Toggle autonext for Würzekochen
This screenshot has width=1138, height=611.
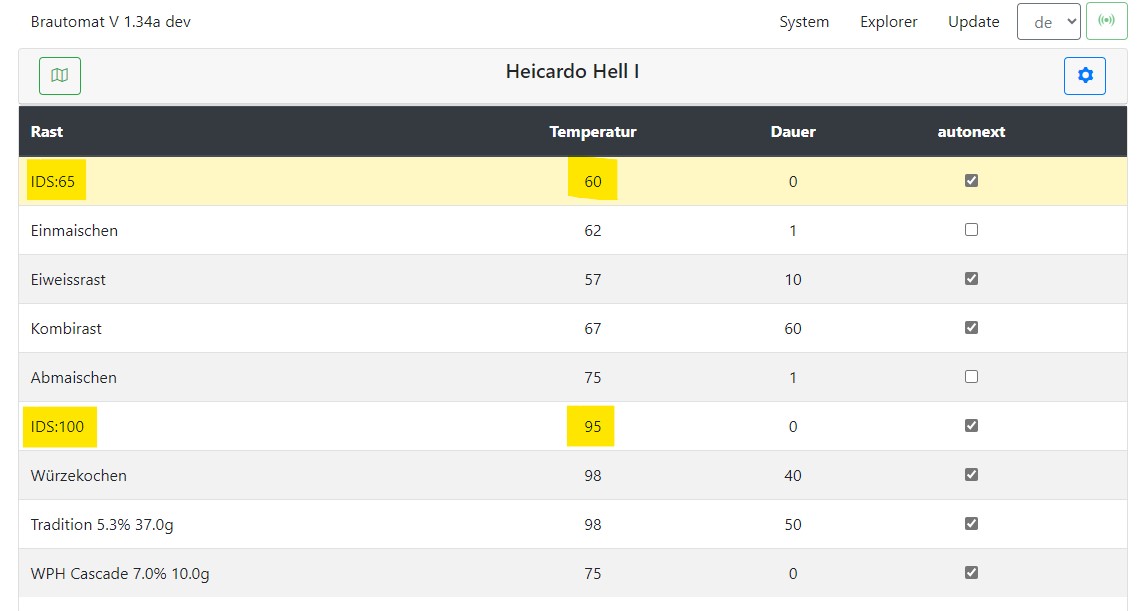(x=971, y=475)
